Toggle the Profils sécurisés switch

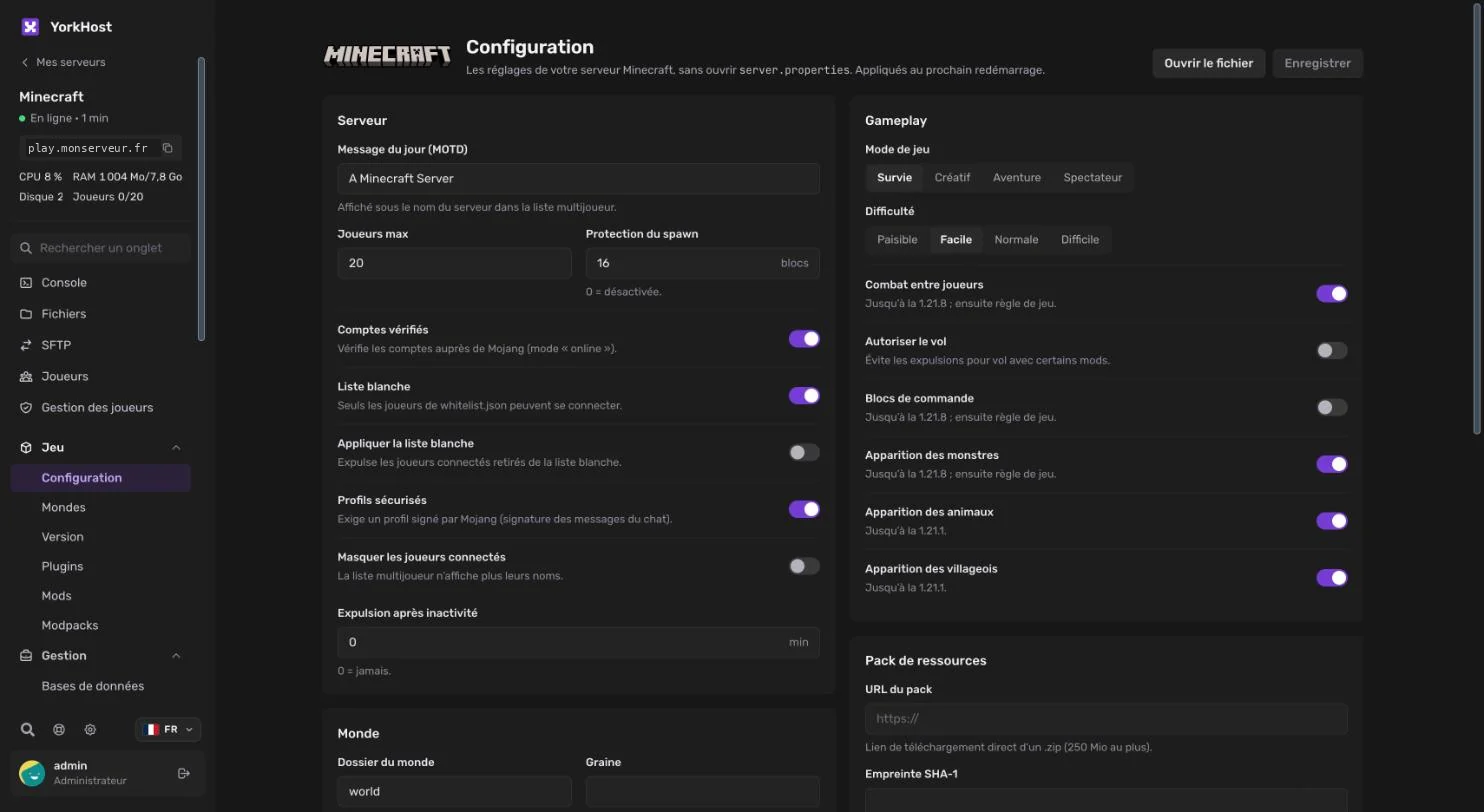(x=804, y=510)
